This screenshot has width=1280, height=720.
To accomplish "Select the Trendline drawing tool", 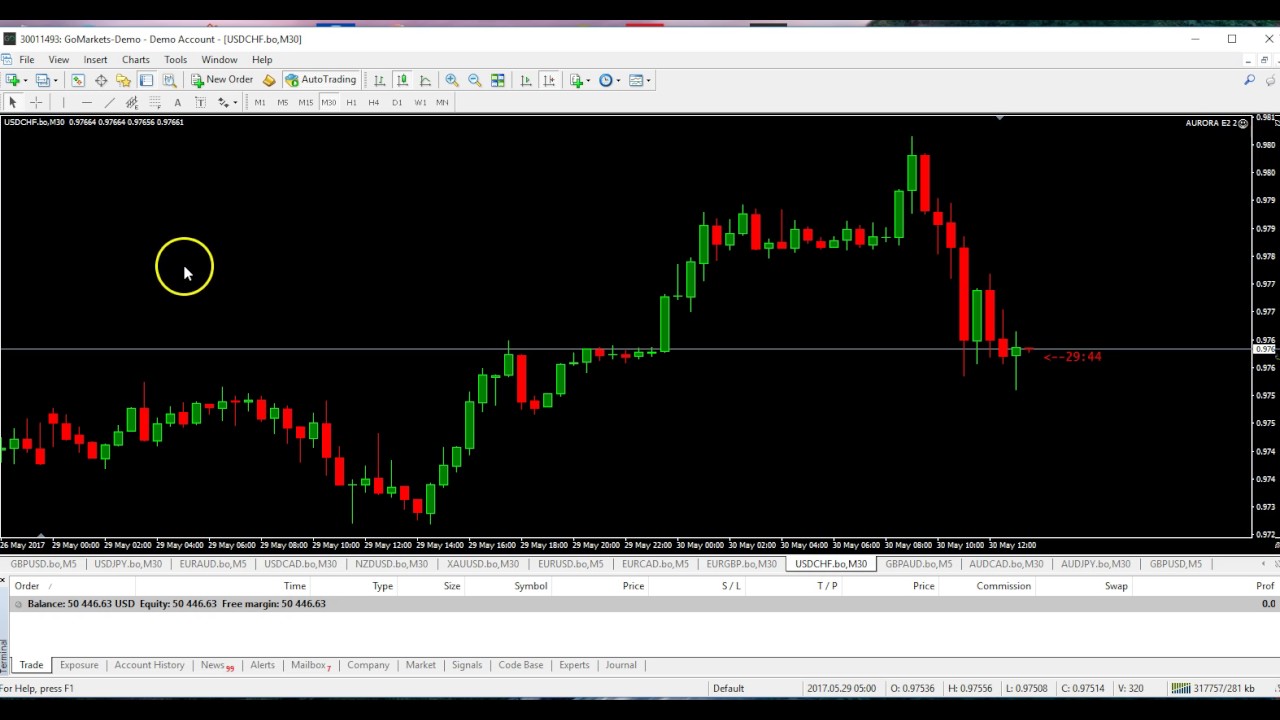I will pos(109,102).
